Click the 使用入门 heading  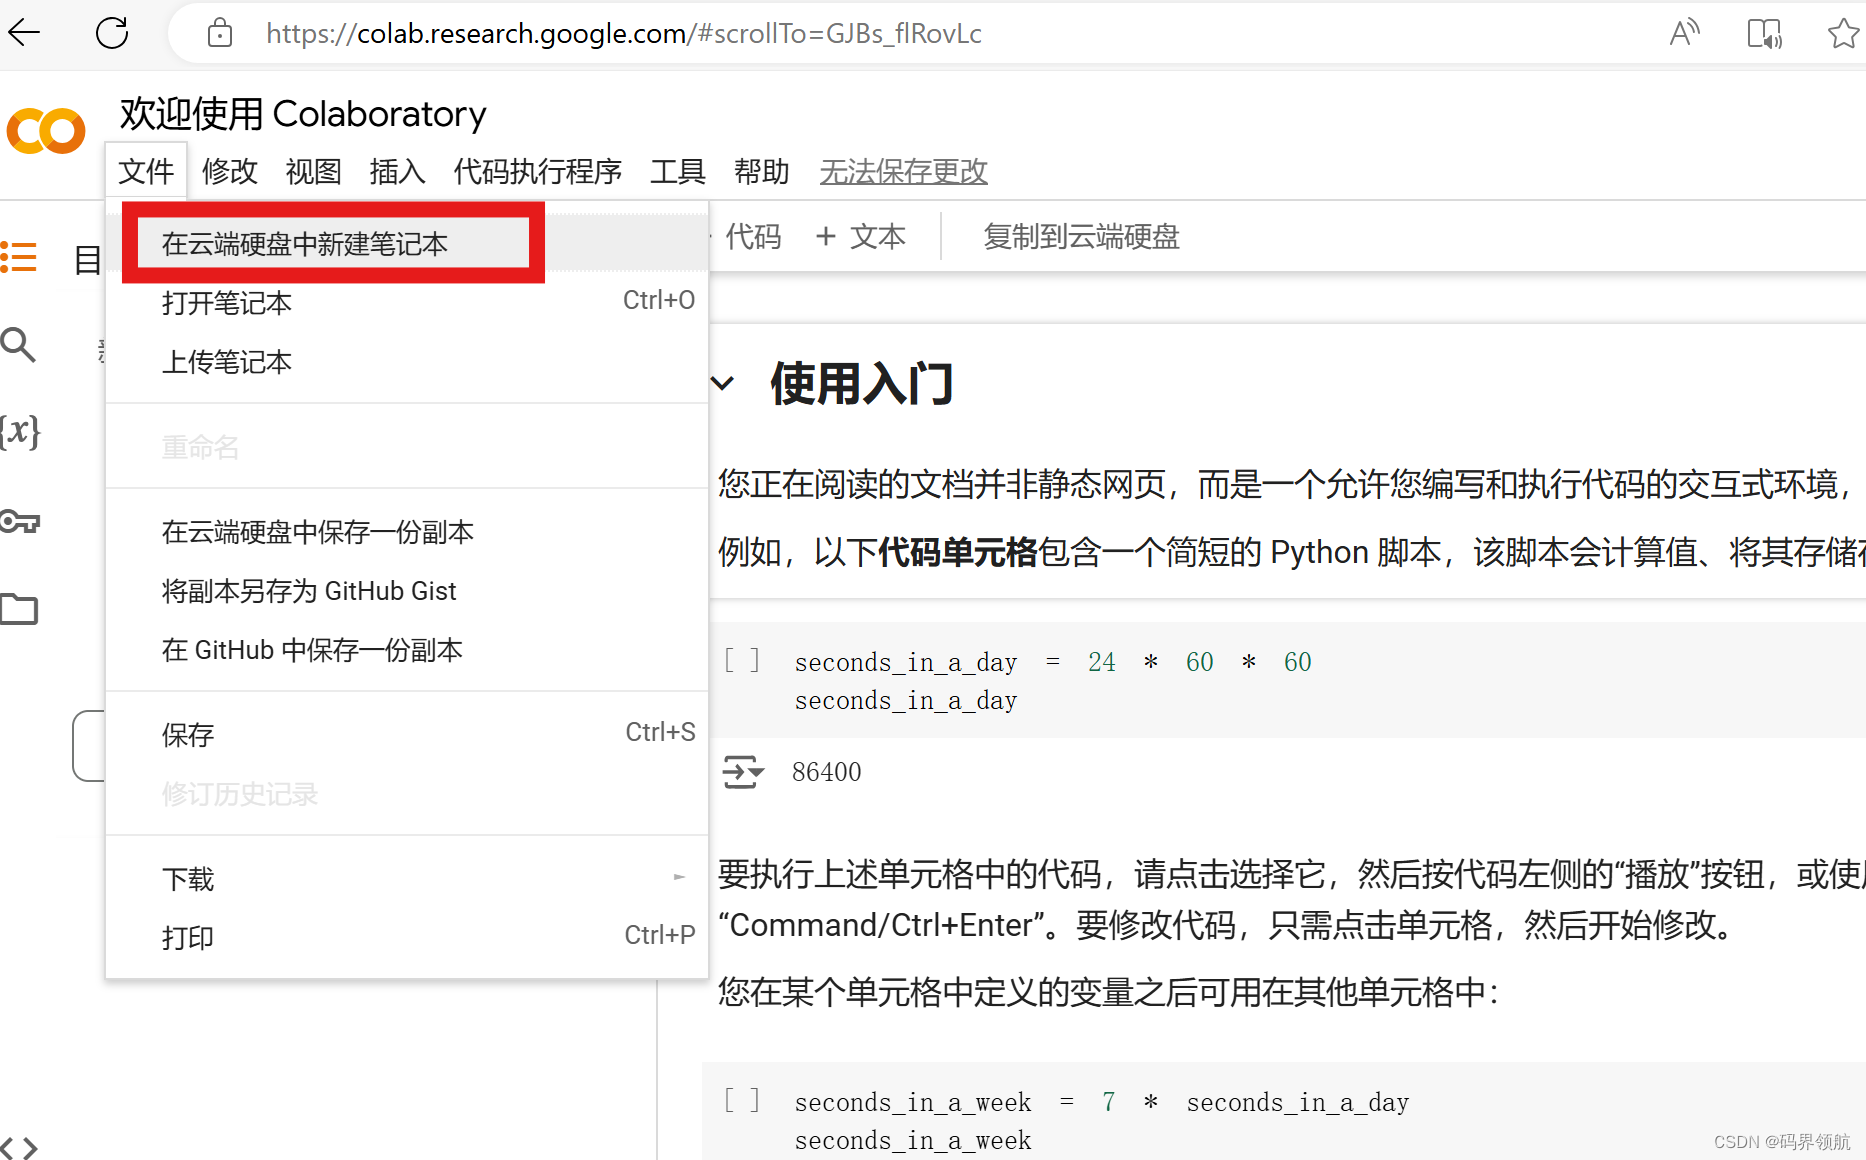[x=862, y=383]
